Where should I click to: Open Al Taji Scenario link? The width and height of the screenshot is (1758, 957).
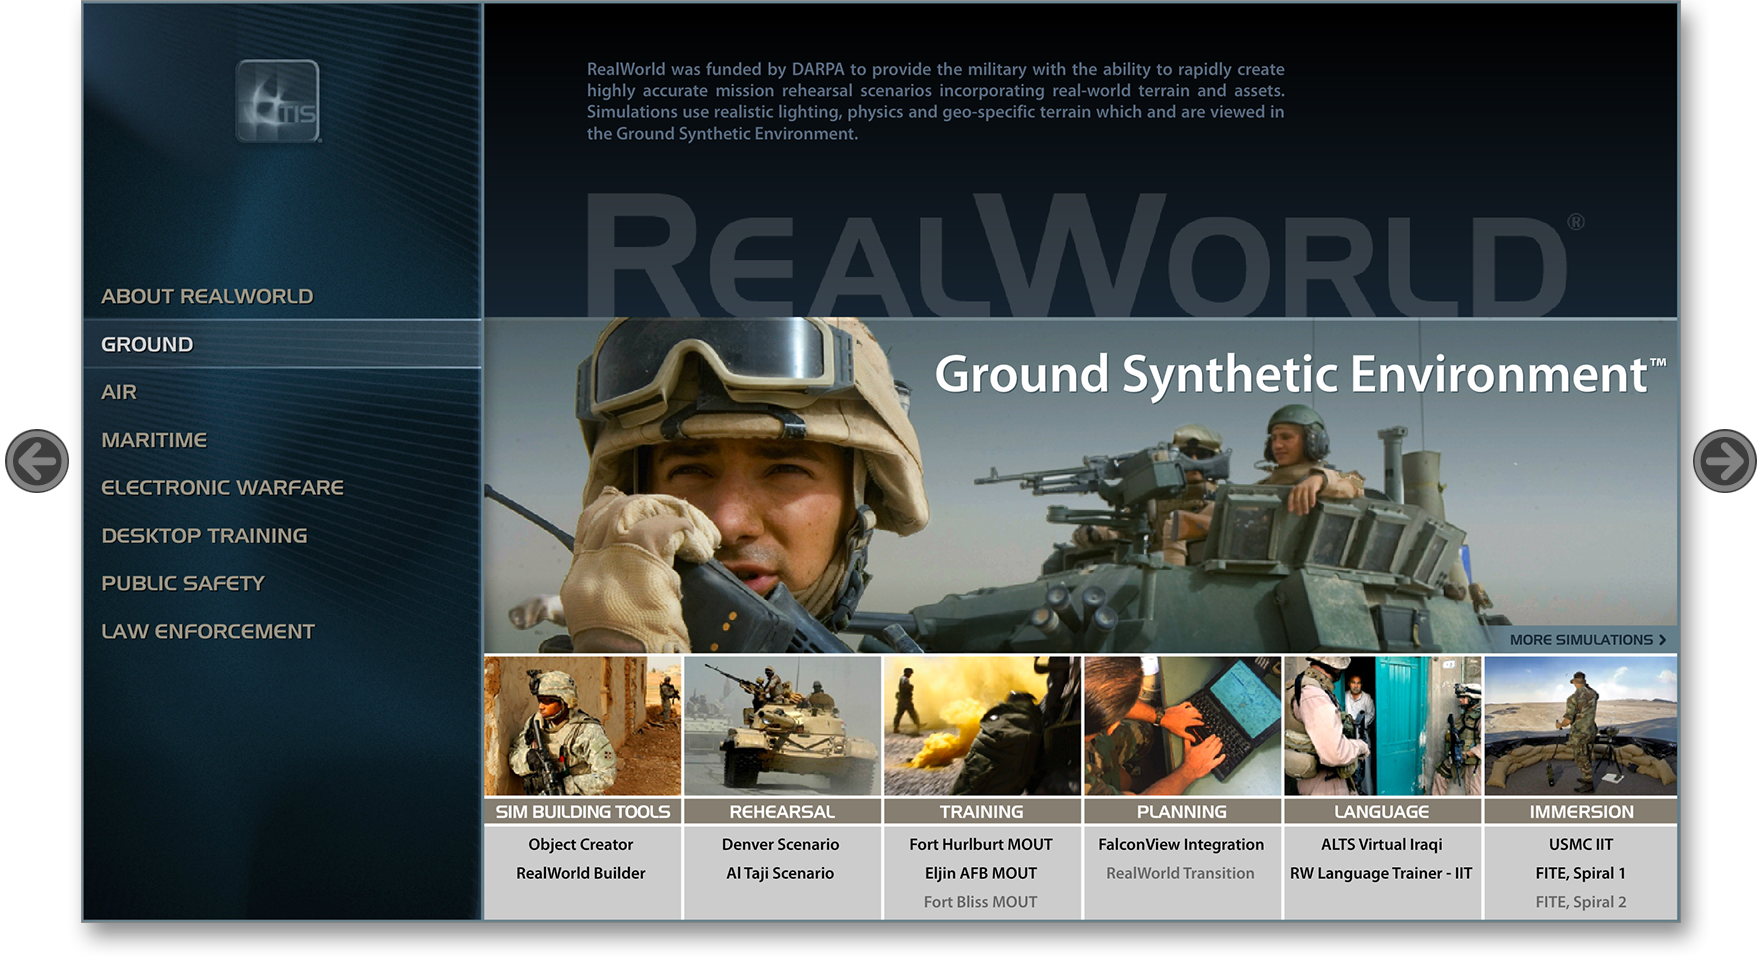(780, 874)
